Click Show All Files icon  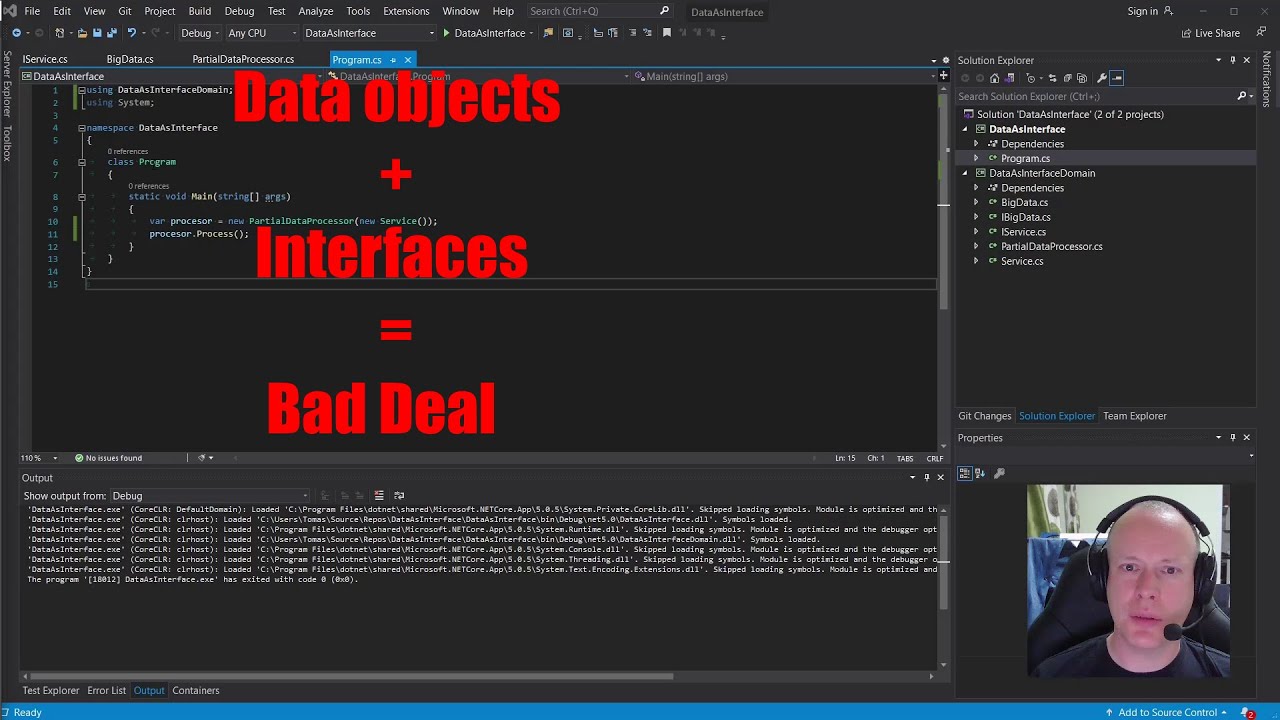click(1082, 78)
